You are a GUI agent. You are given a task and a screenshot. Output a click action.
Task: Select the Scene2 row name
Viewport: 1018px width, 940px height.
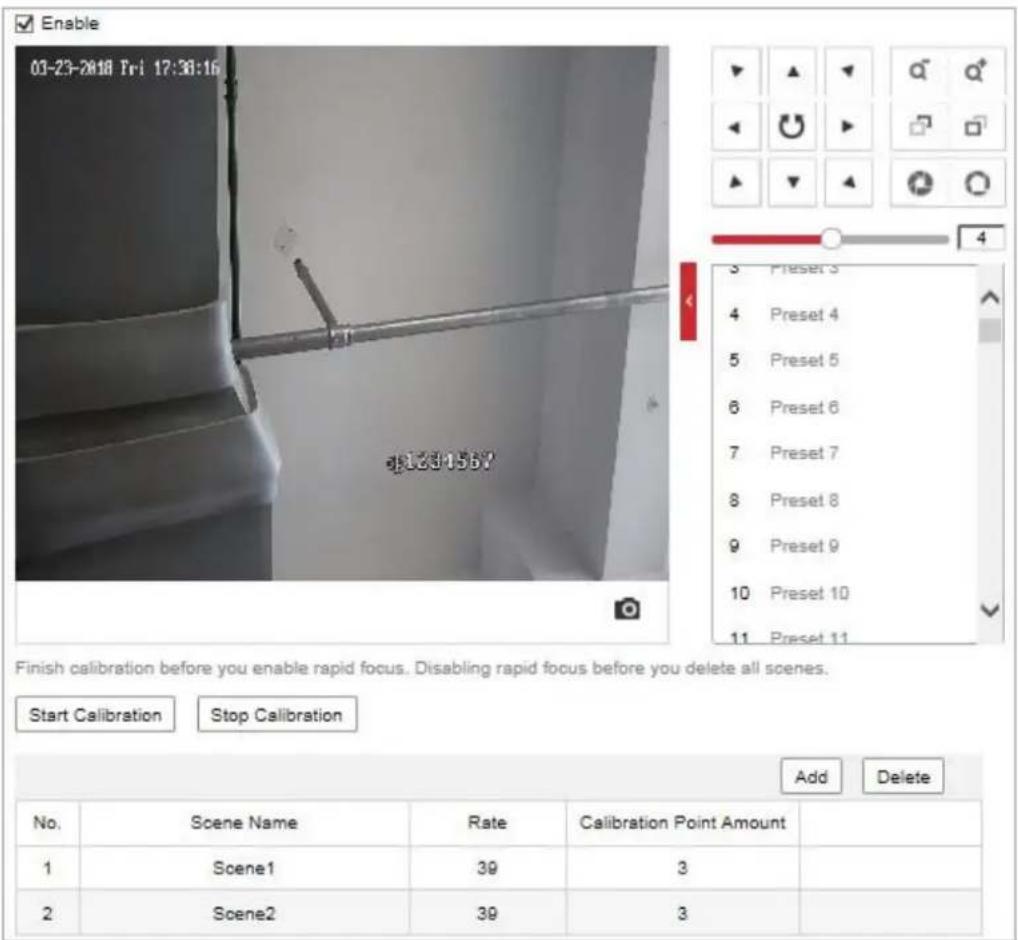(244, 913)
